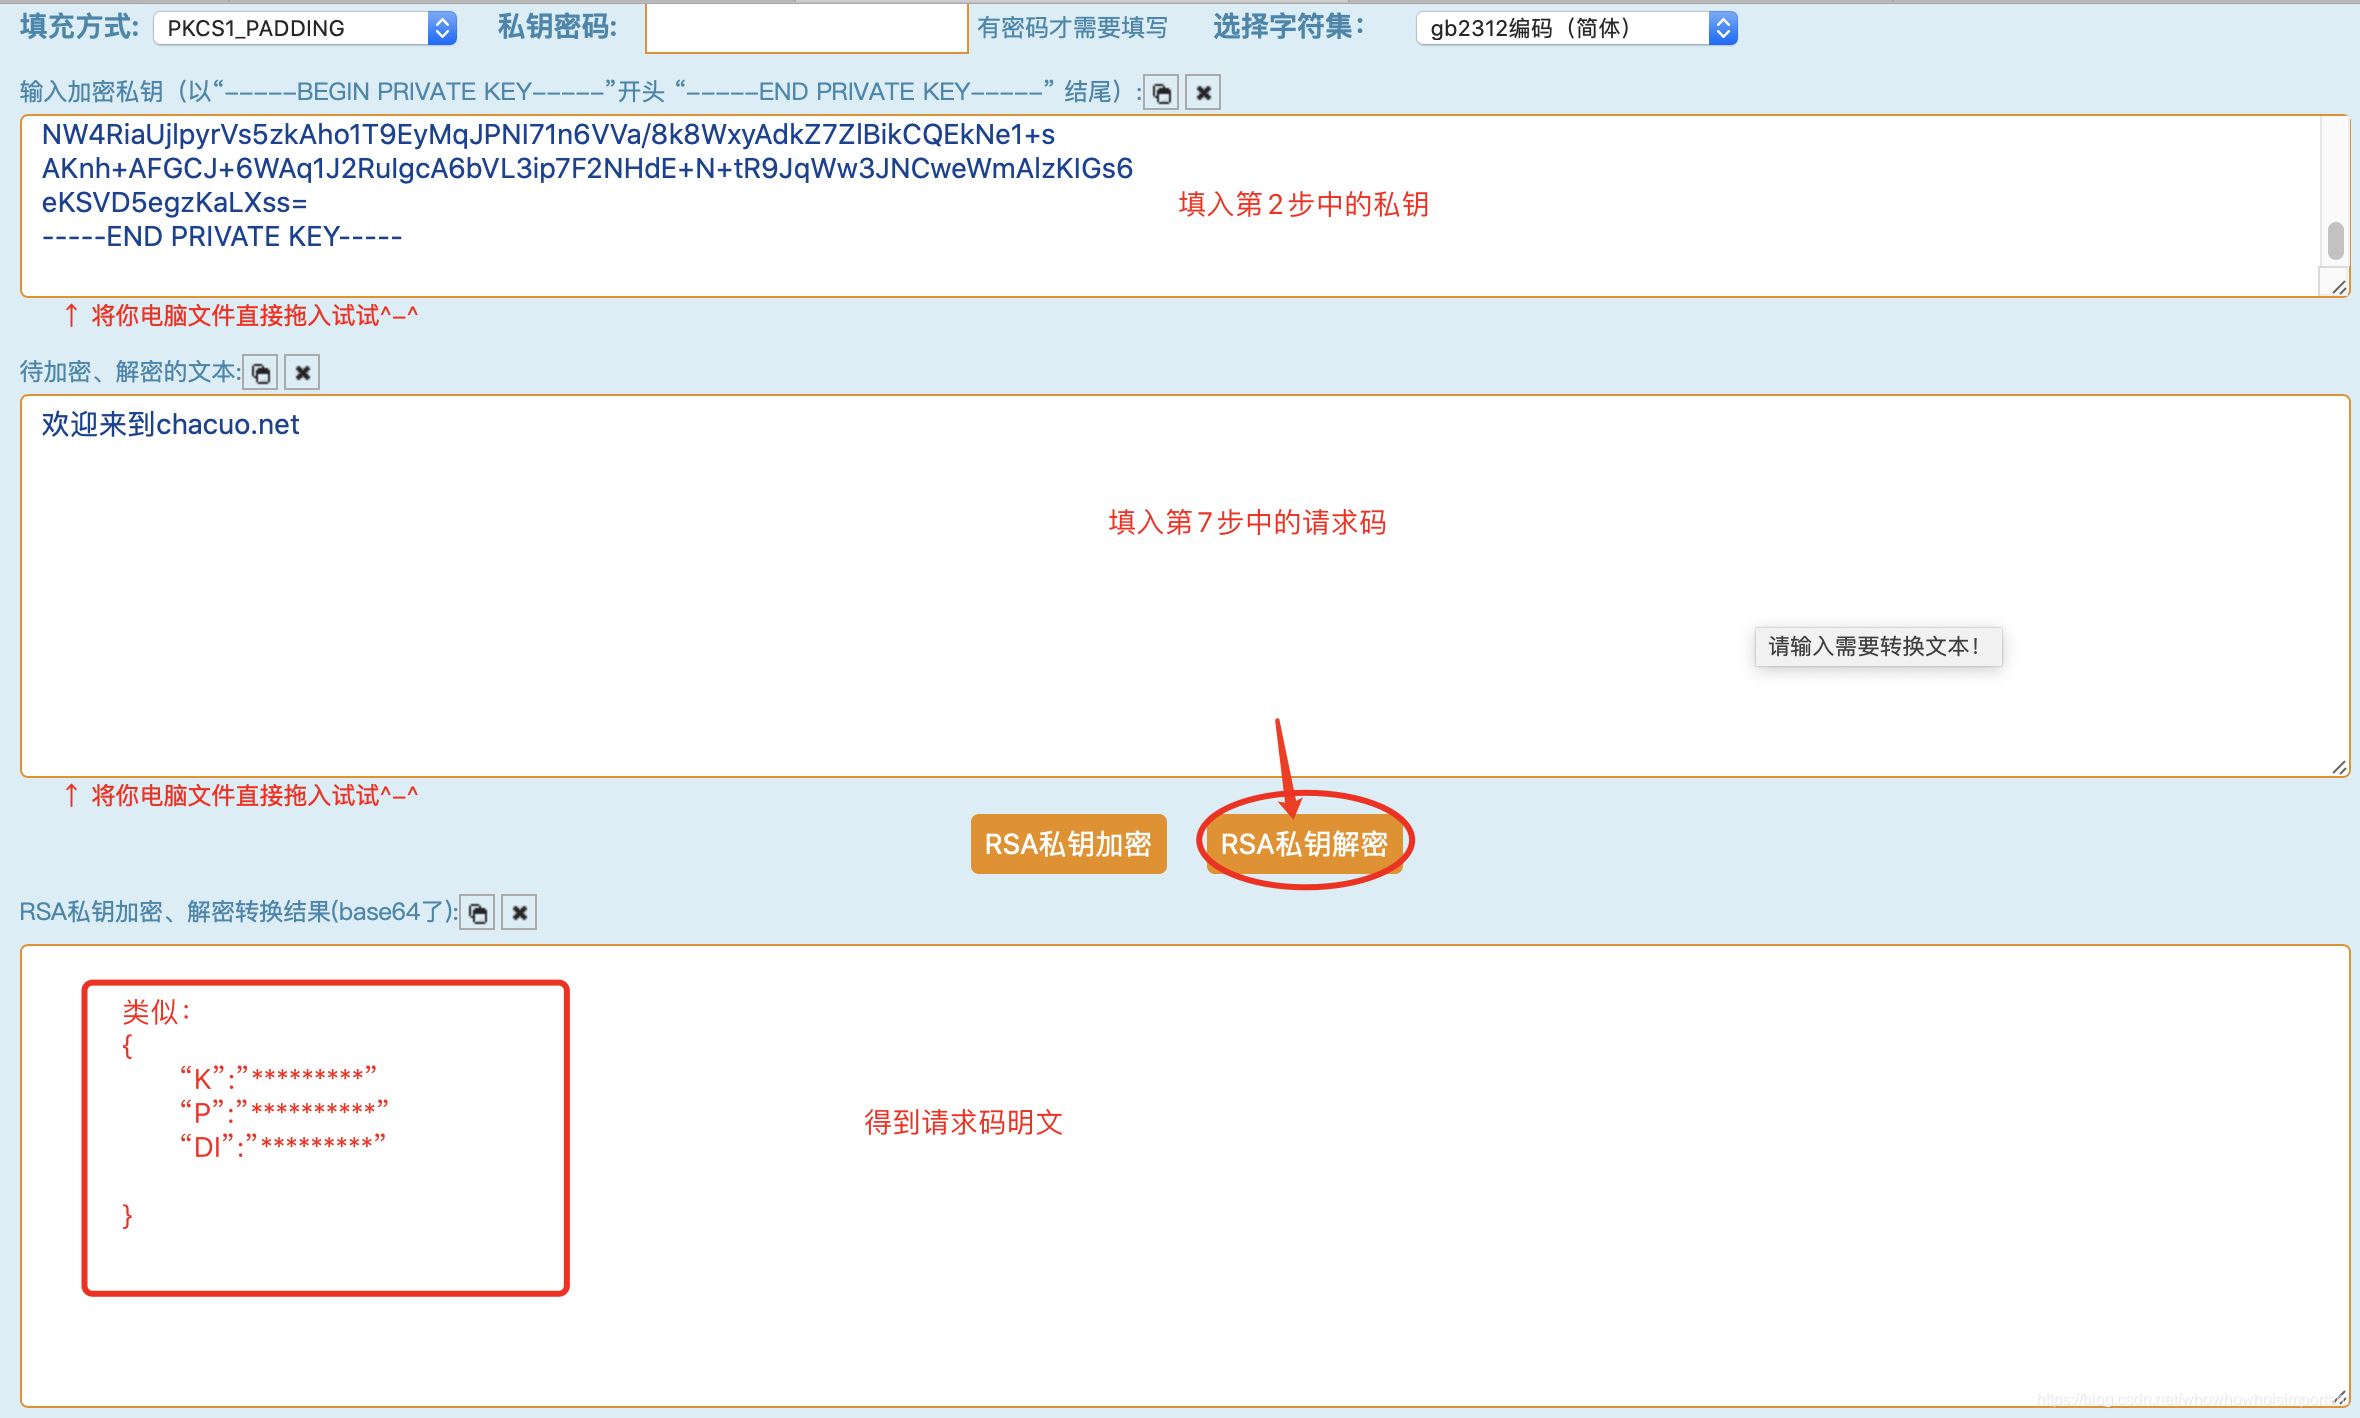The width and height of the screenshot is (2360, 1418).
Task: Clear the text to decrypt field
Action: (302, 373)
